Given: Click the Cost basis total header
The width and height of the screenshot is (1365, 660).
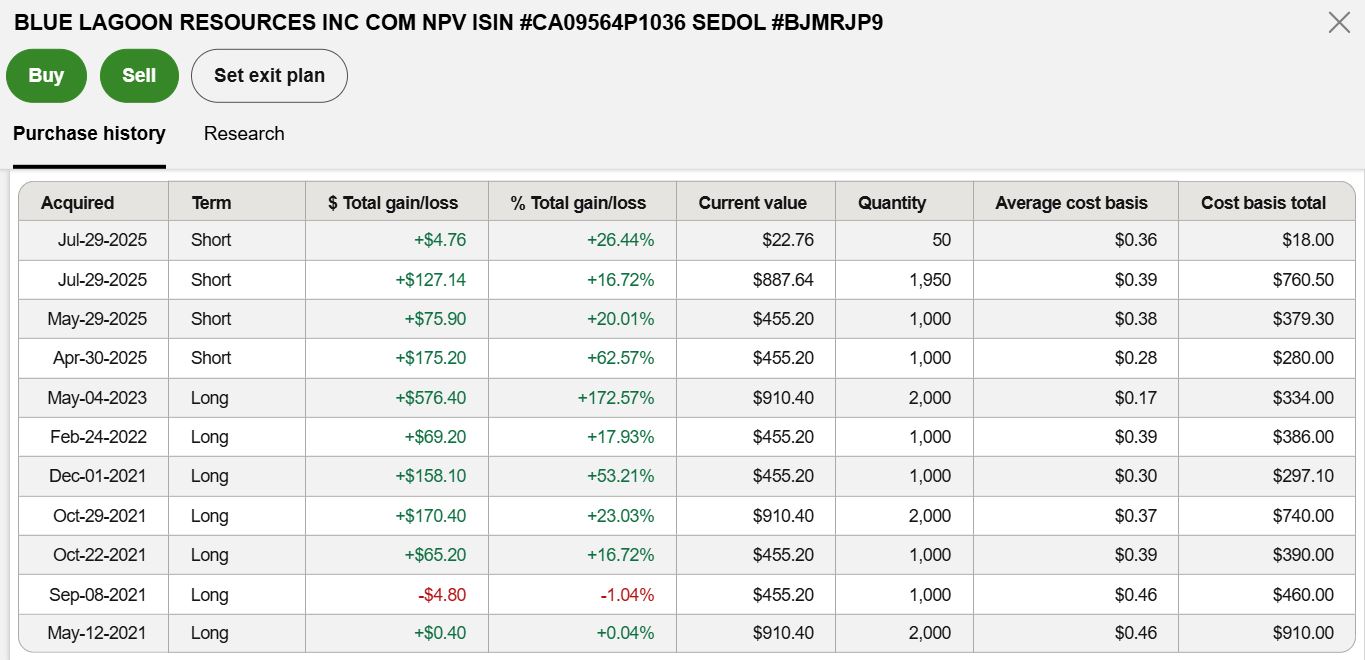Looking at the screenshot, I should (1263, 202).
